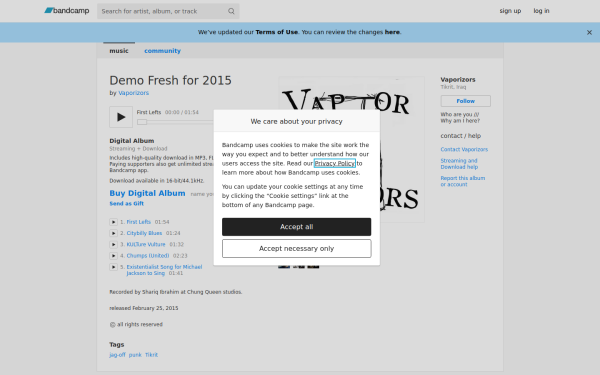This screenshot has width=600, height=375.
Task: Open the sign up link
Action: (510, 11)
